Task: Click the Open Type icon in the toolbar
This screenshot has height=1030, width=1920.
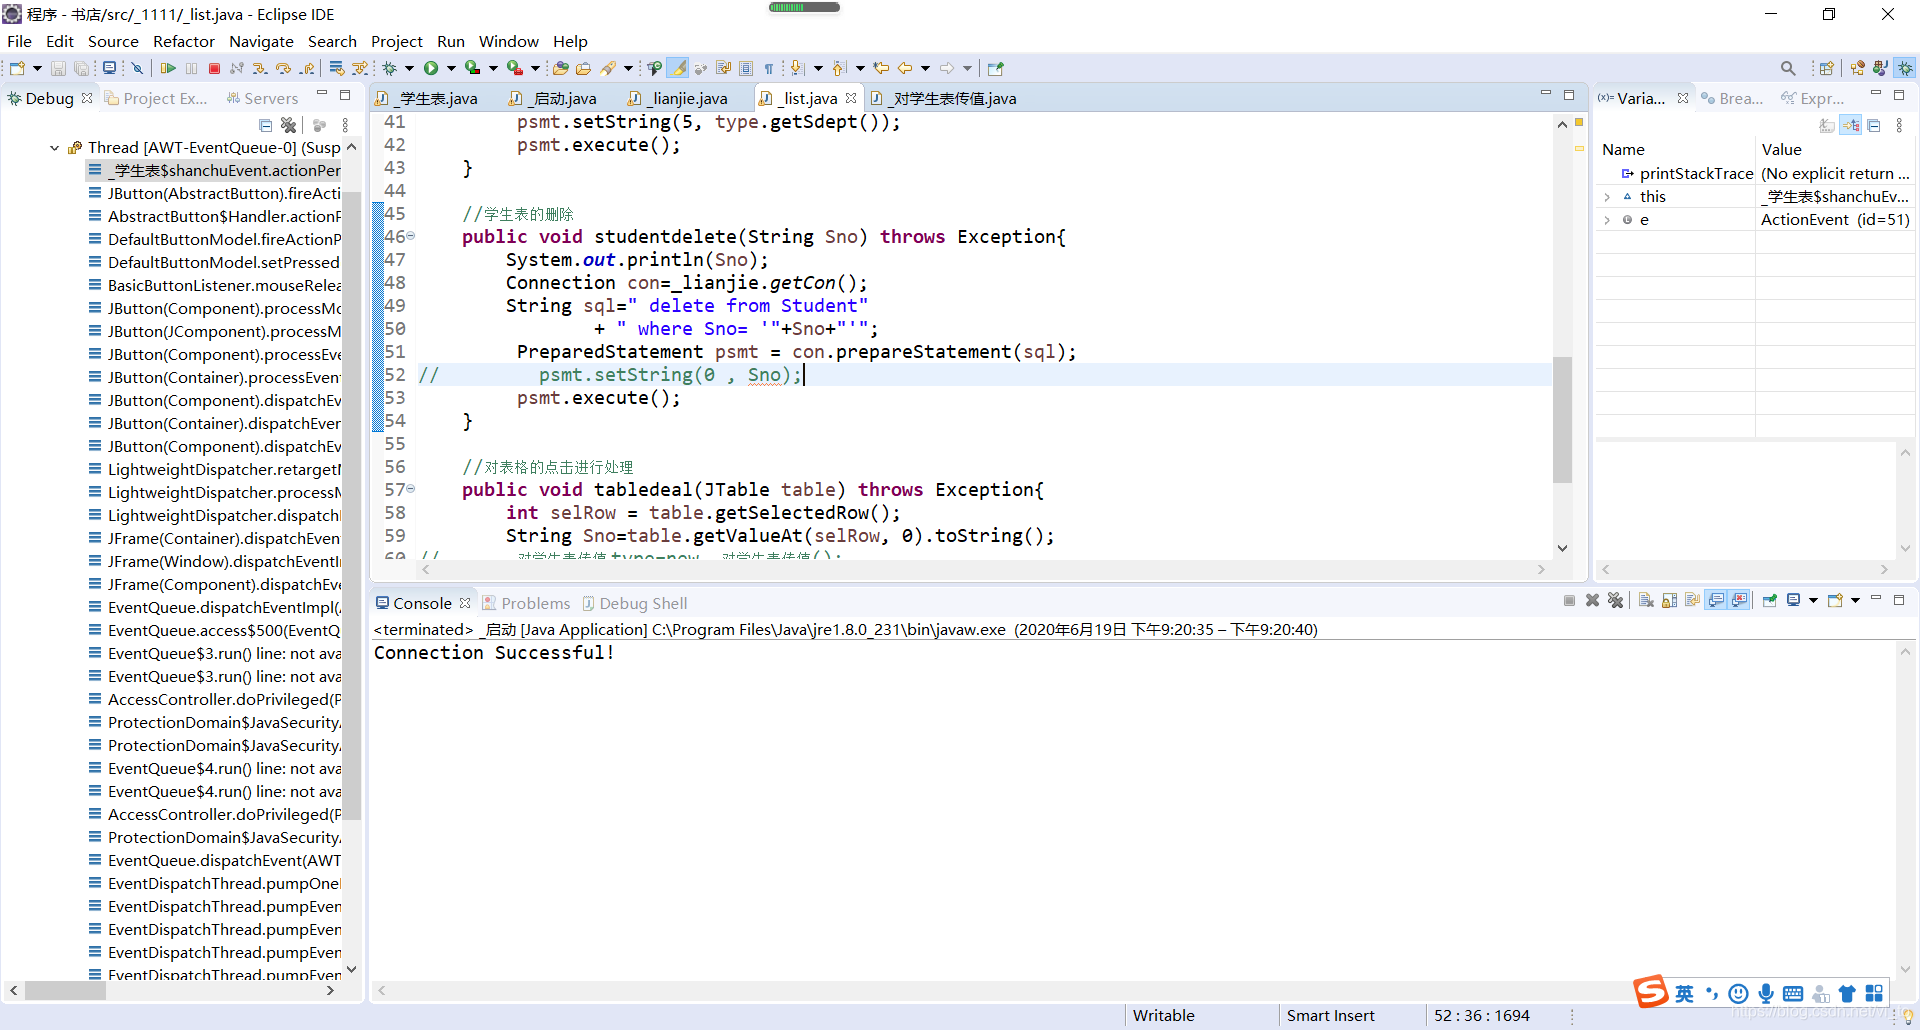Action: 561,68
